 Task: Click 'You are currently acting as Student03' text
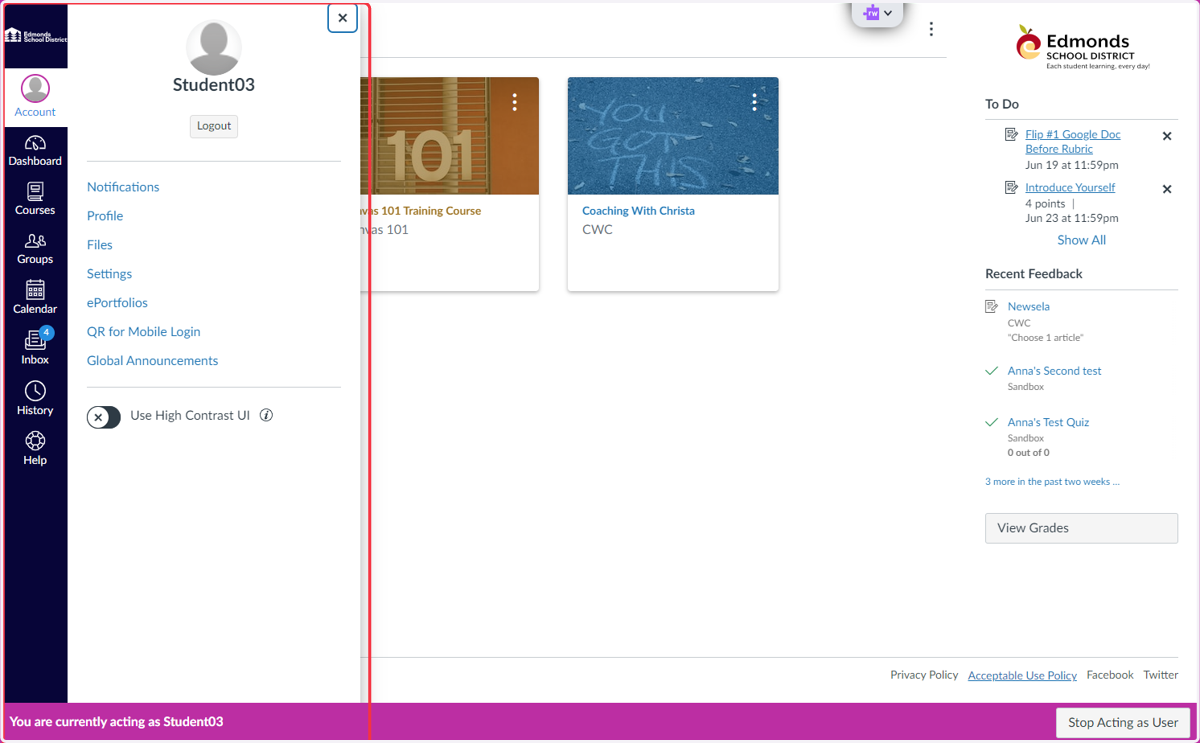point(116,722)
